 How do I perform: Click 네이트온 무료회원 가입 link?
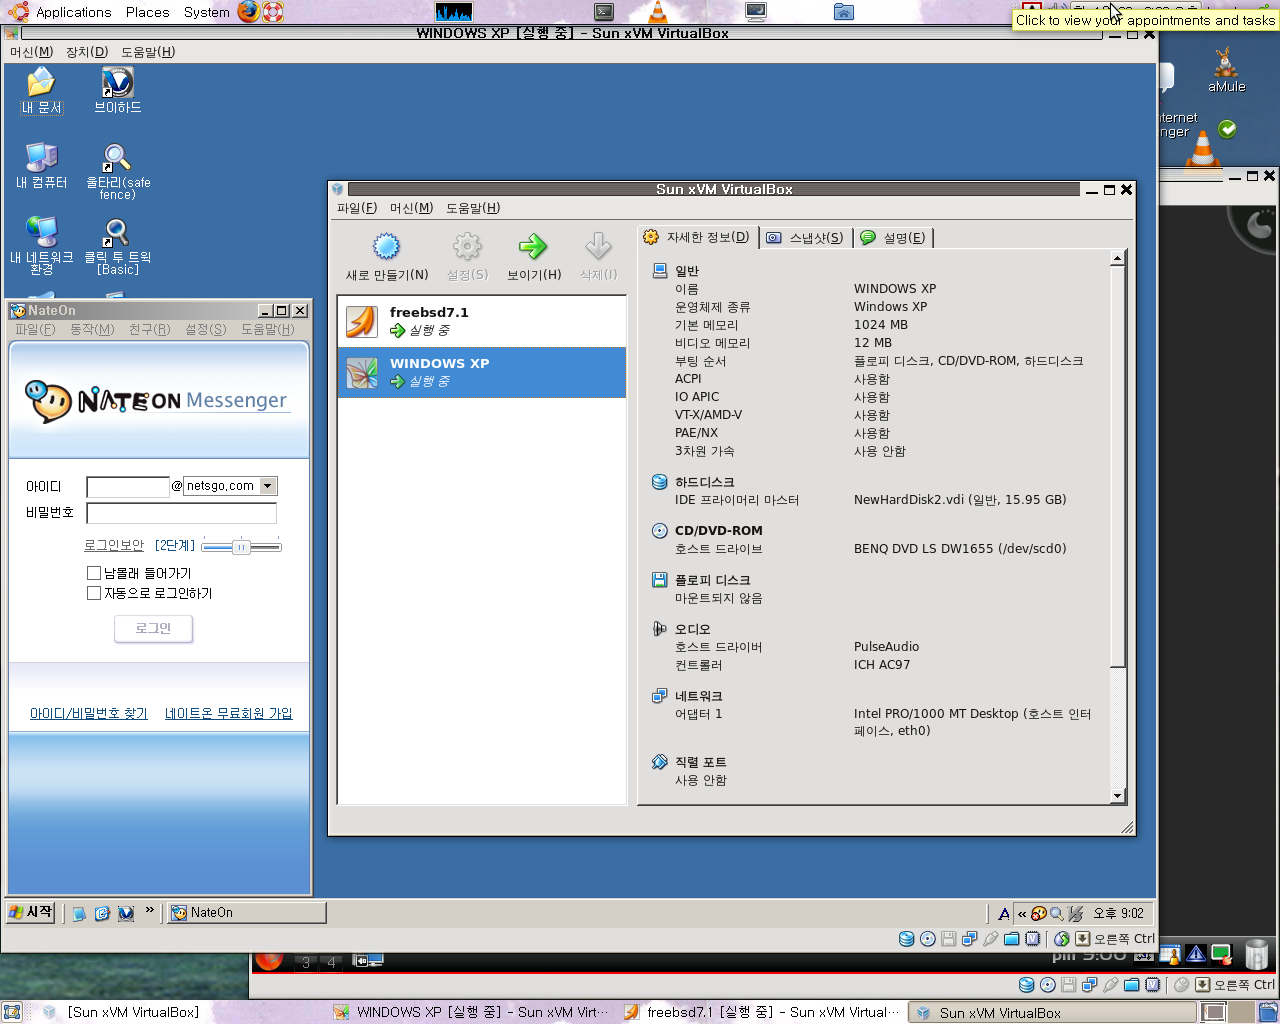tap(229, 713)
